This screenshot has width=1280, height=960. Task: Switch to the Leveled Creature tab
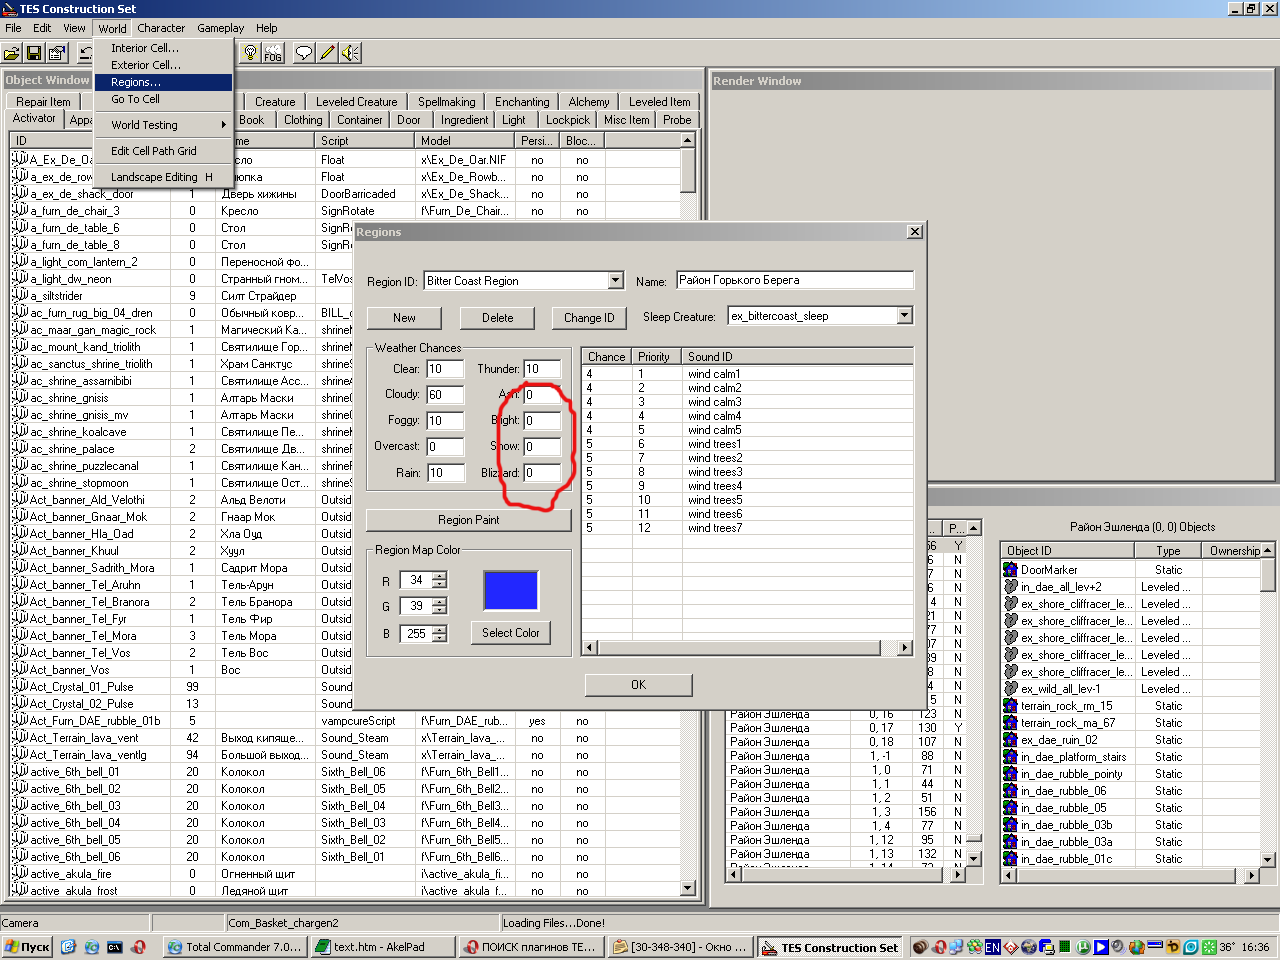[x=356, y=102]
